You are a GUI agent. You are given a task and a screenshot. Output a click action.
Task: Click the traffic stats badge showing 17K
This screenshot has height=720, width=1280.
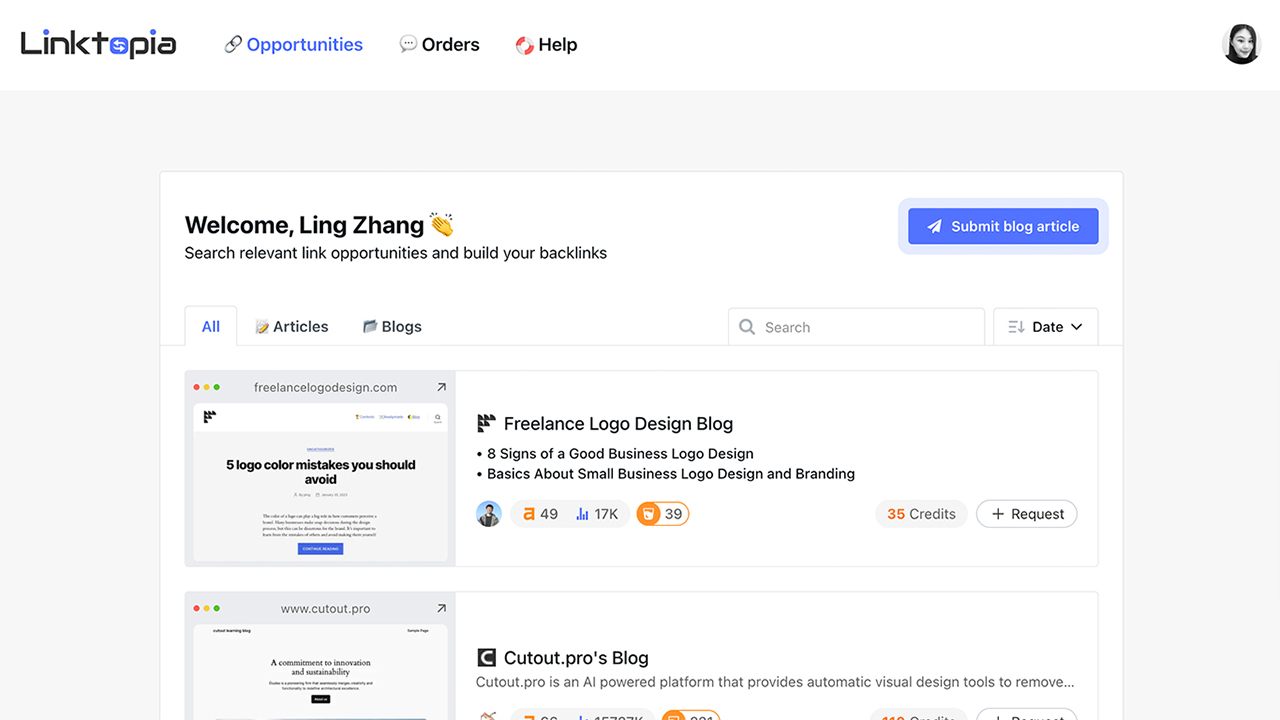click(x=597, y=514)
